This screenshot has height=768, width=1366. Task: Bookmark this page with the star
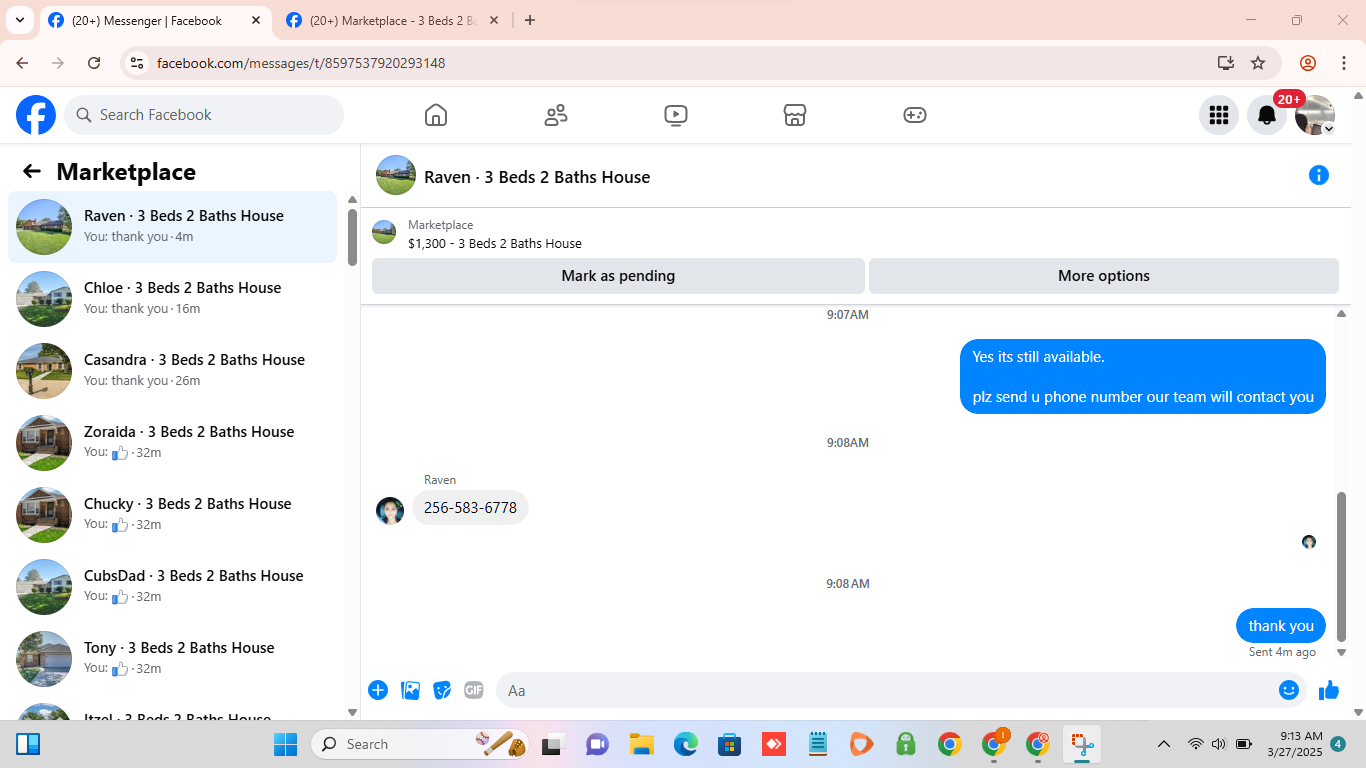point(1258,63)
